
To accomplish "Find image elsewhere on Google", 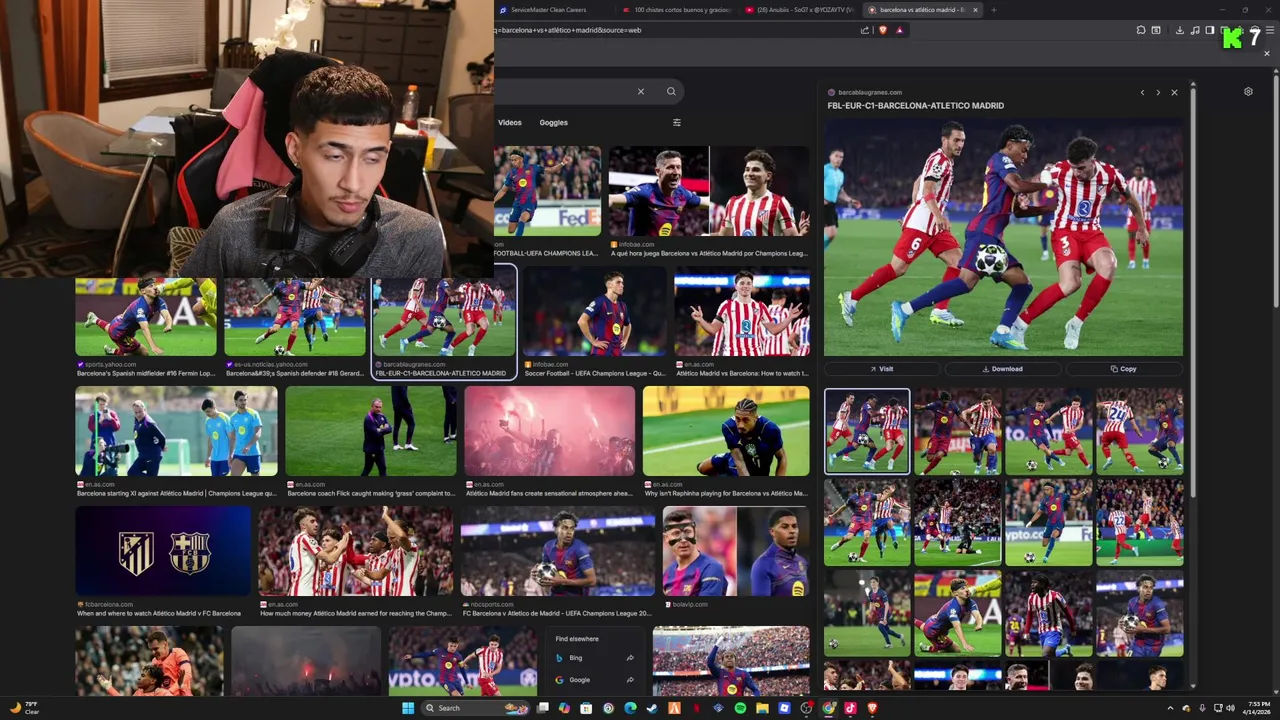I will (x=594, y=680).
